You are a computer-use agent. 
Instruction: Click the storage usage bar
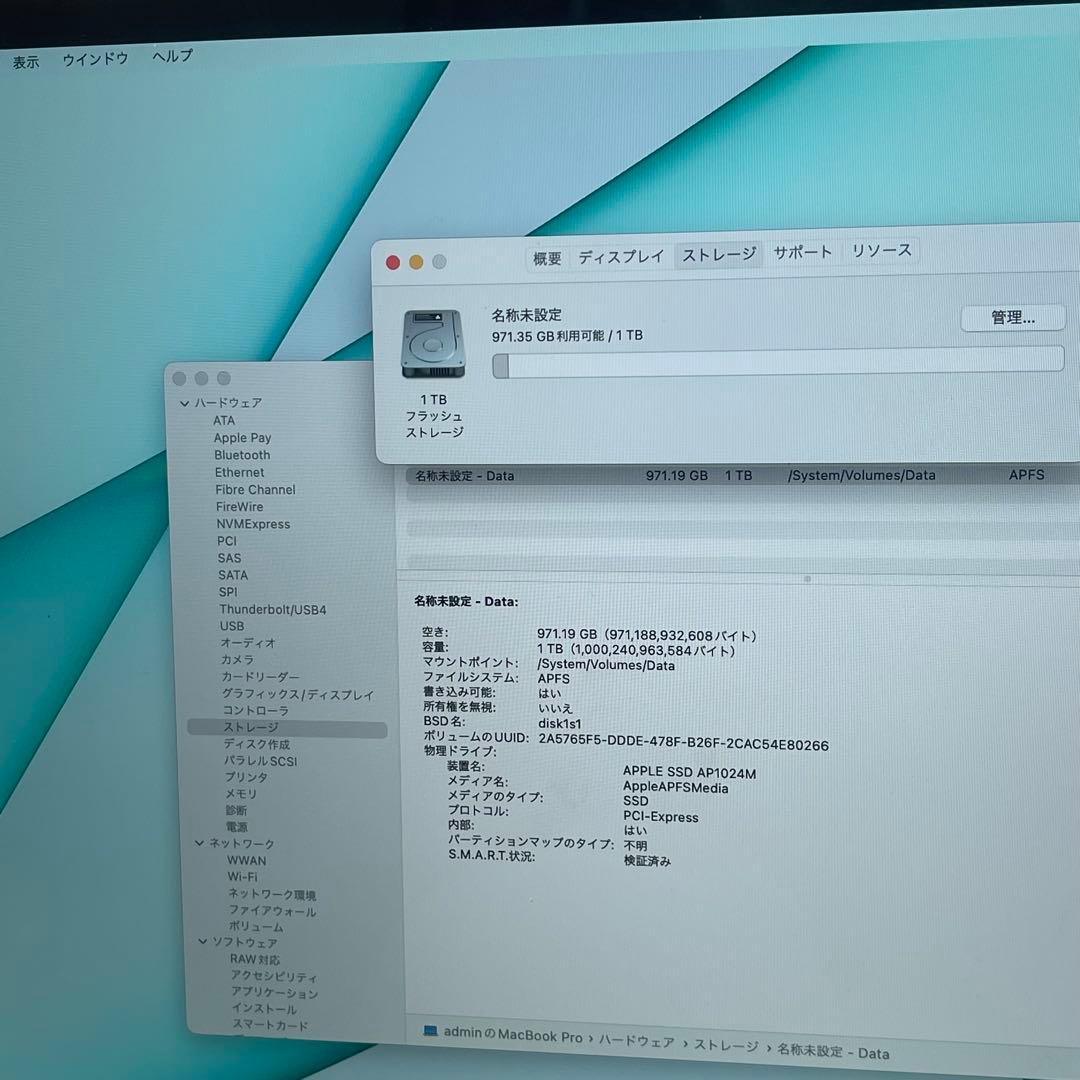[775, 366]
